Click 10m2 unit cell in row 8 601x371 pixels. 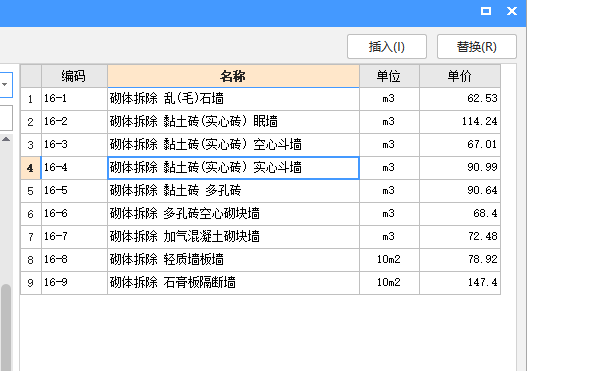(389, 260)
